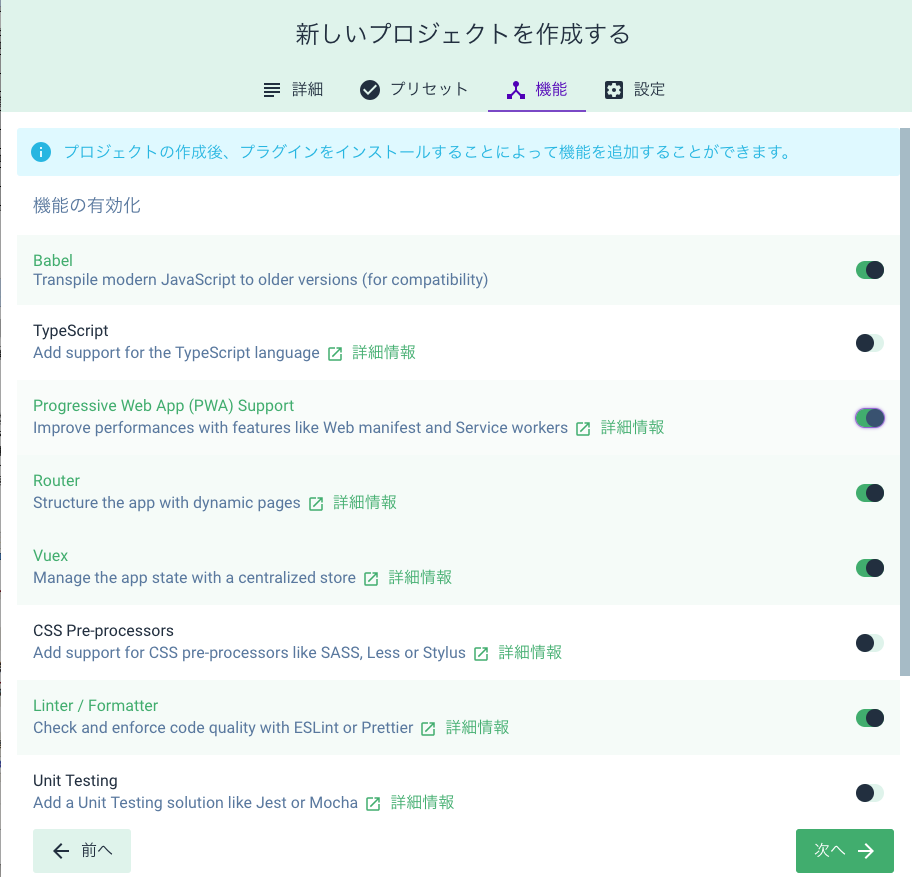Click the プリセット checkmark icon

(x=369, y=89)
